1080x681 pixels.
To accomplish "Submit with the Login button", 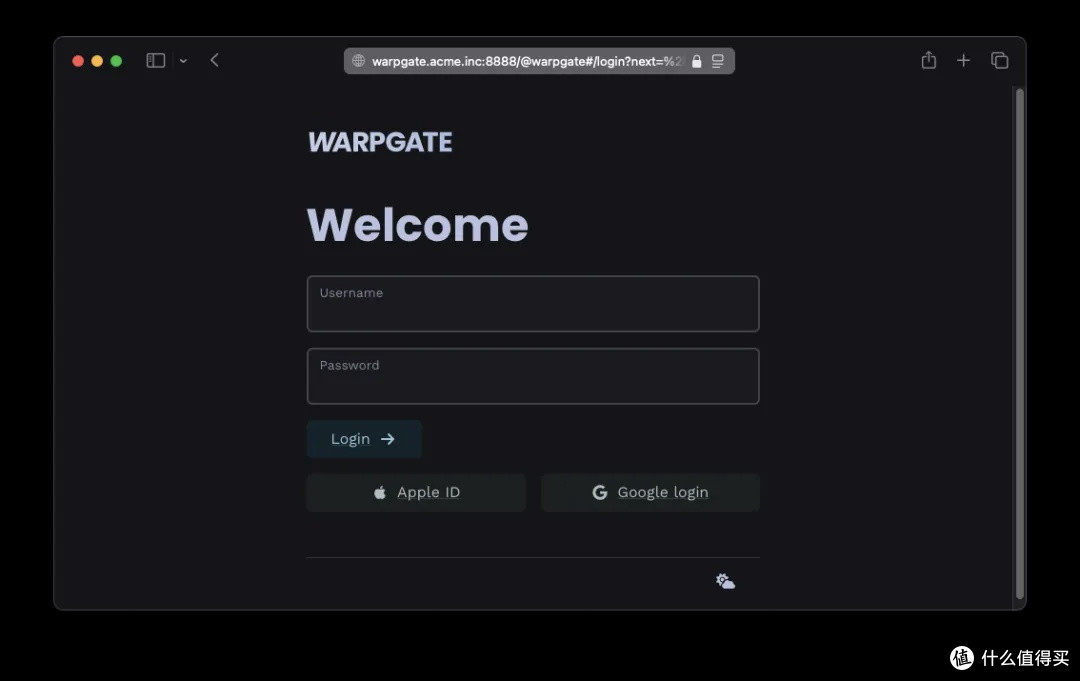I will (x=364, y=439).
